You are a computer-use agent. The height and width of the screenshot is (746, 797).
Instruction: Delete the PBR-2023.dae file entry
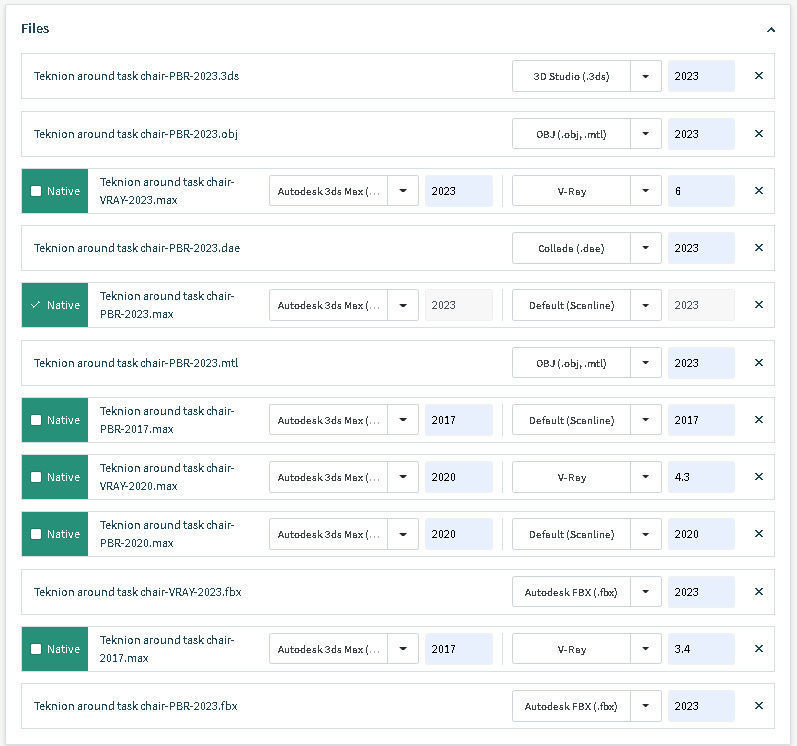(x=758, y=248)
